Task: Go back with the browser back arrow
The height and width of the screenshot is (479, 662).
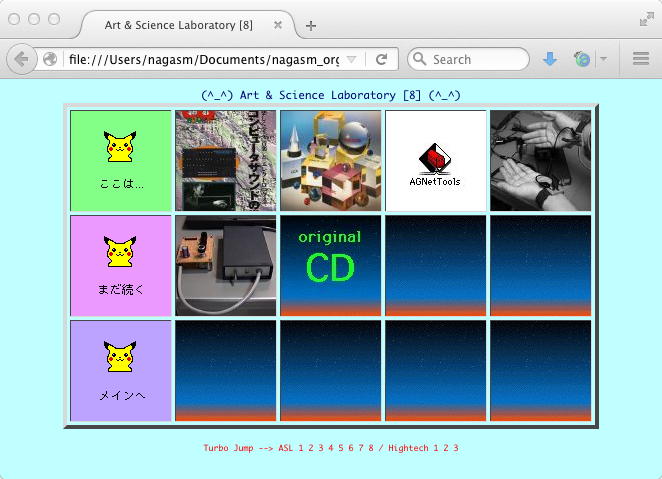Action: point(21,59)
